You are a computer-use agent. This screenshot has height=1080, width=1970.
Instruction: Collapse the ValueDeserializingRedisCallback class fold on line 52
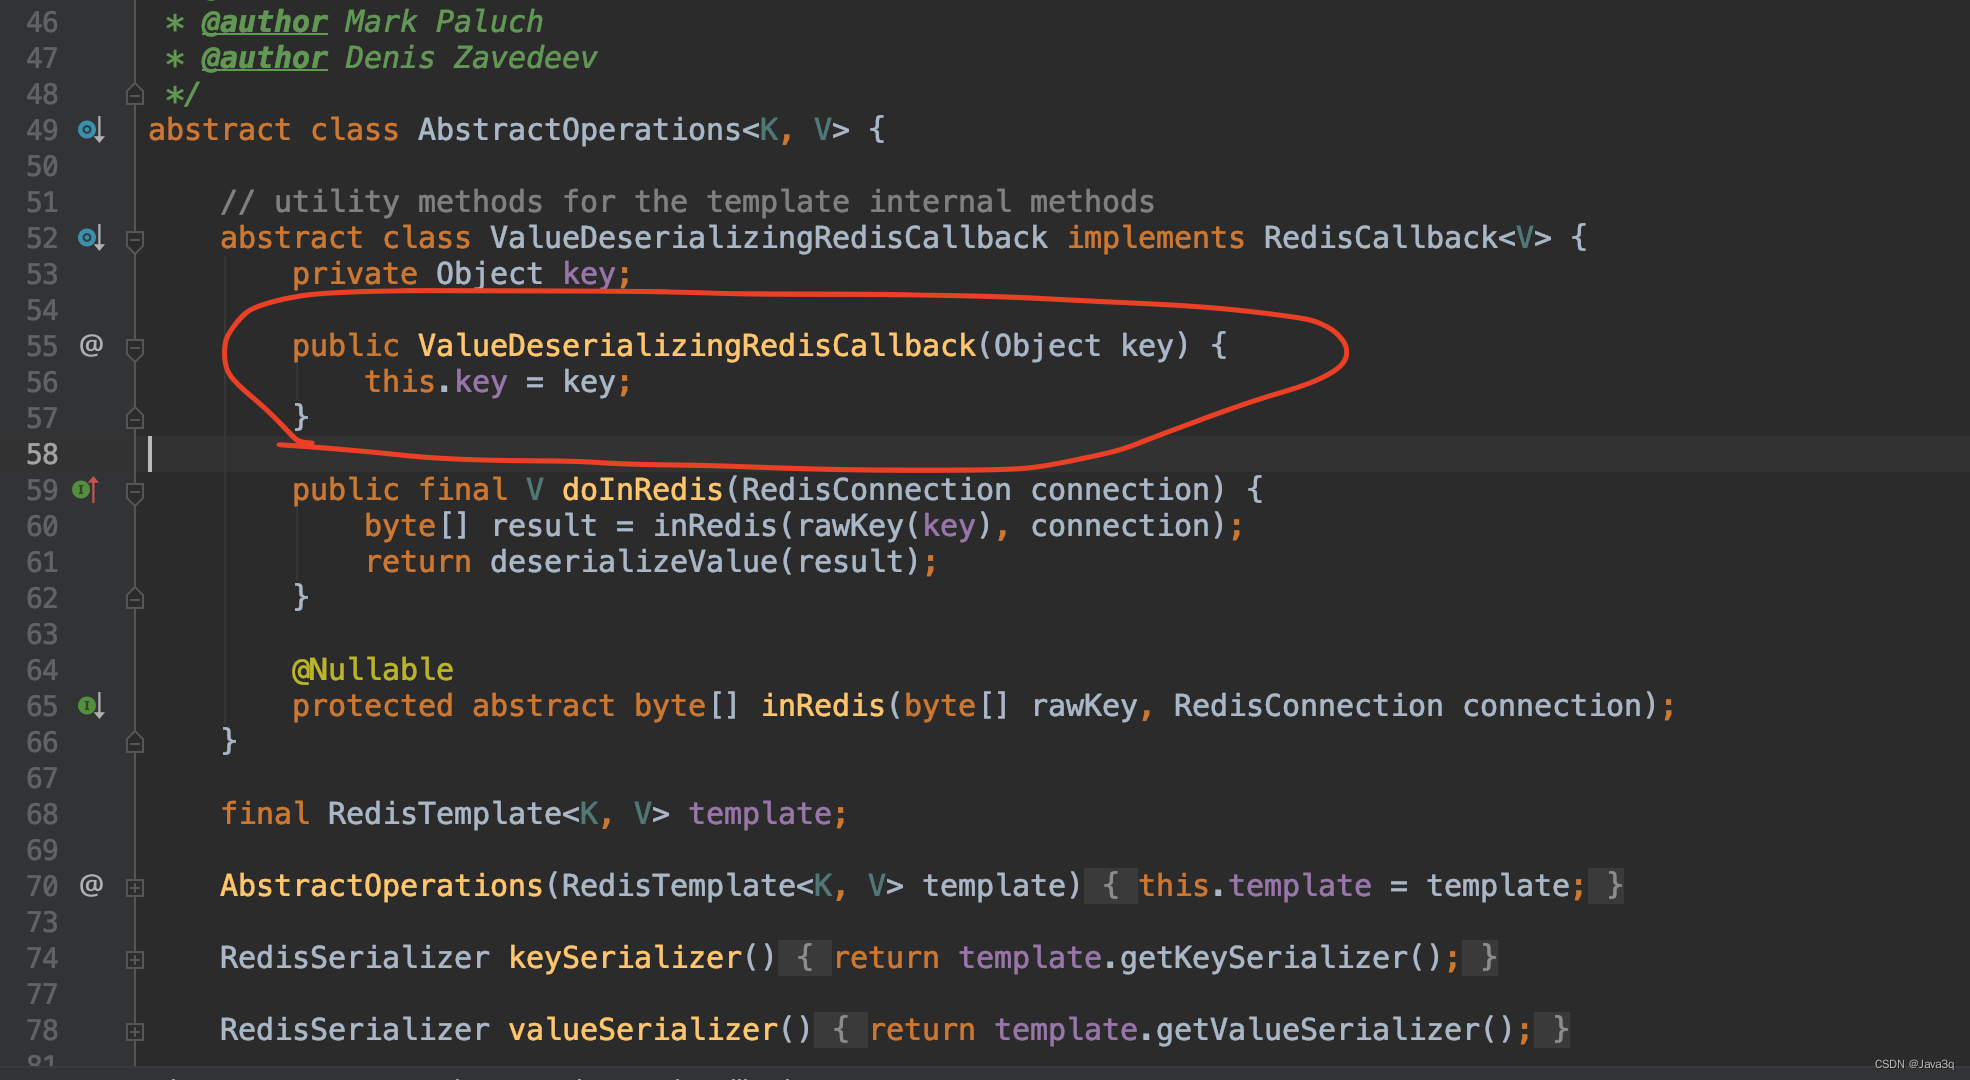pyautogui.click(x=135, y=240)
